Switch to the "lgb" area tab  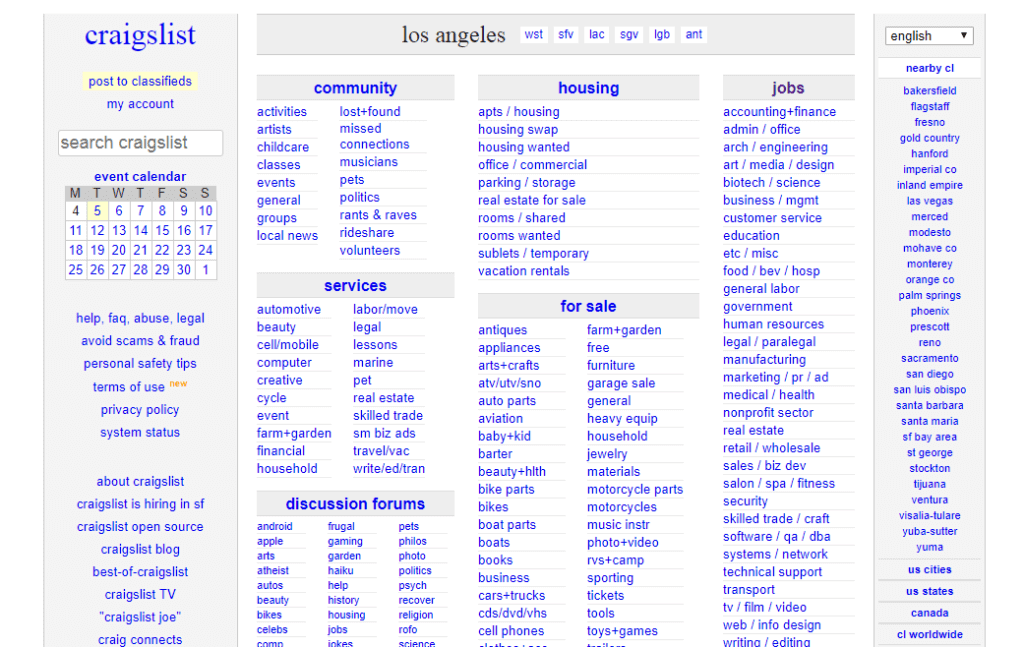[x=661, y=33]
